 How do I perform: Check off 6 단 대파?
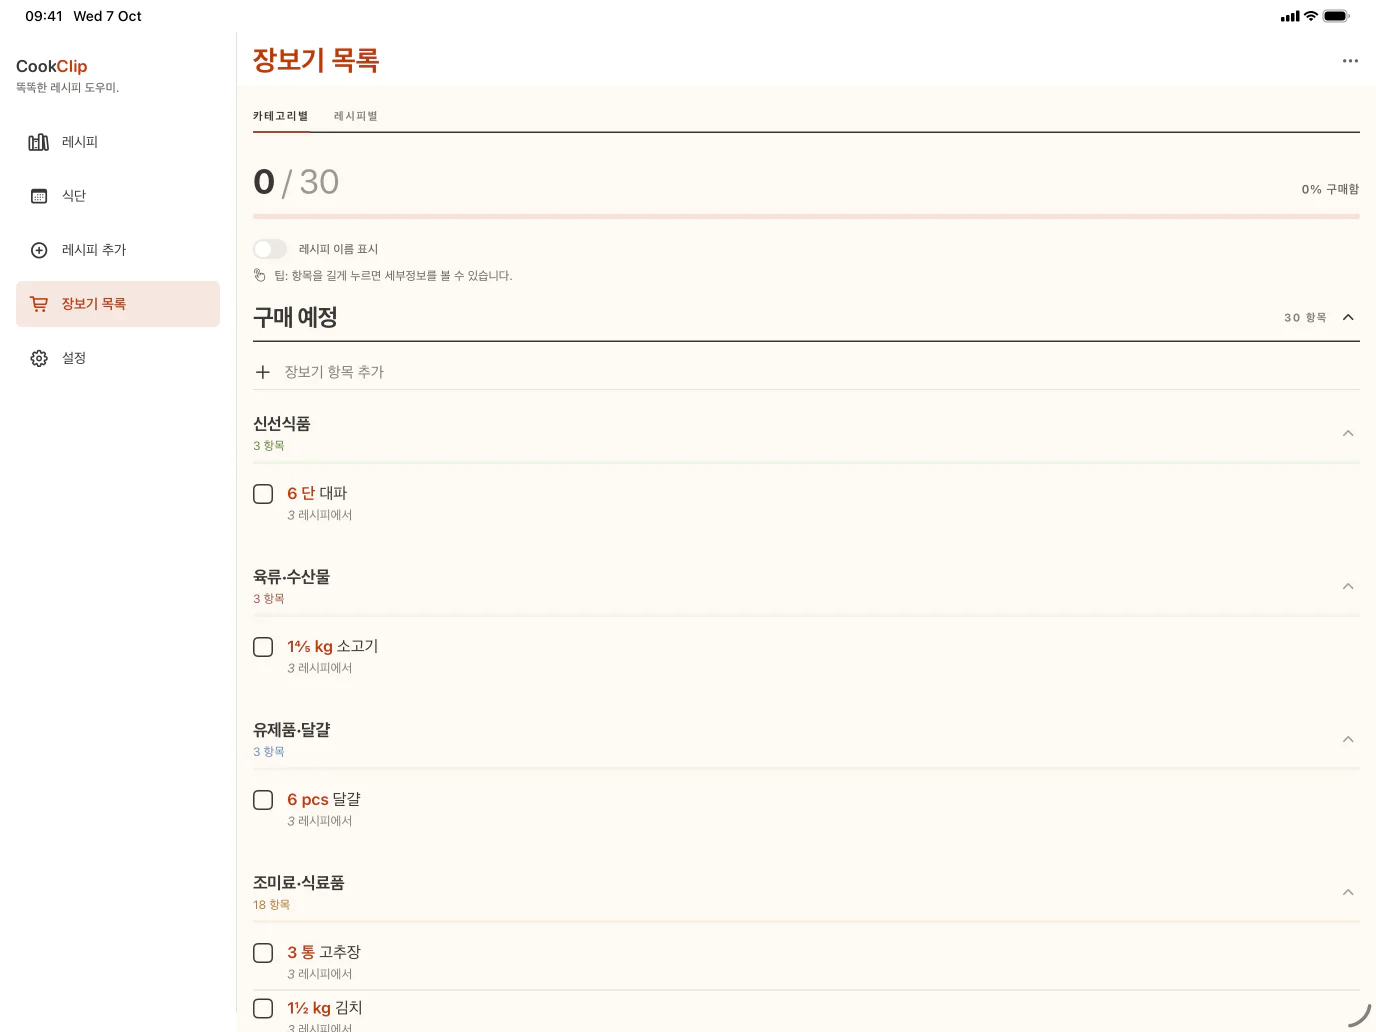[263, 494]
